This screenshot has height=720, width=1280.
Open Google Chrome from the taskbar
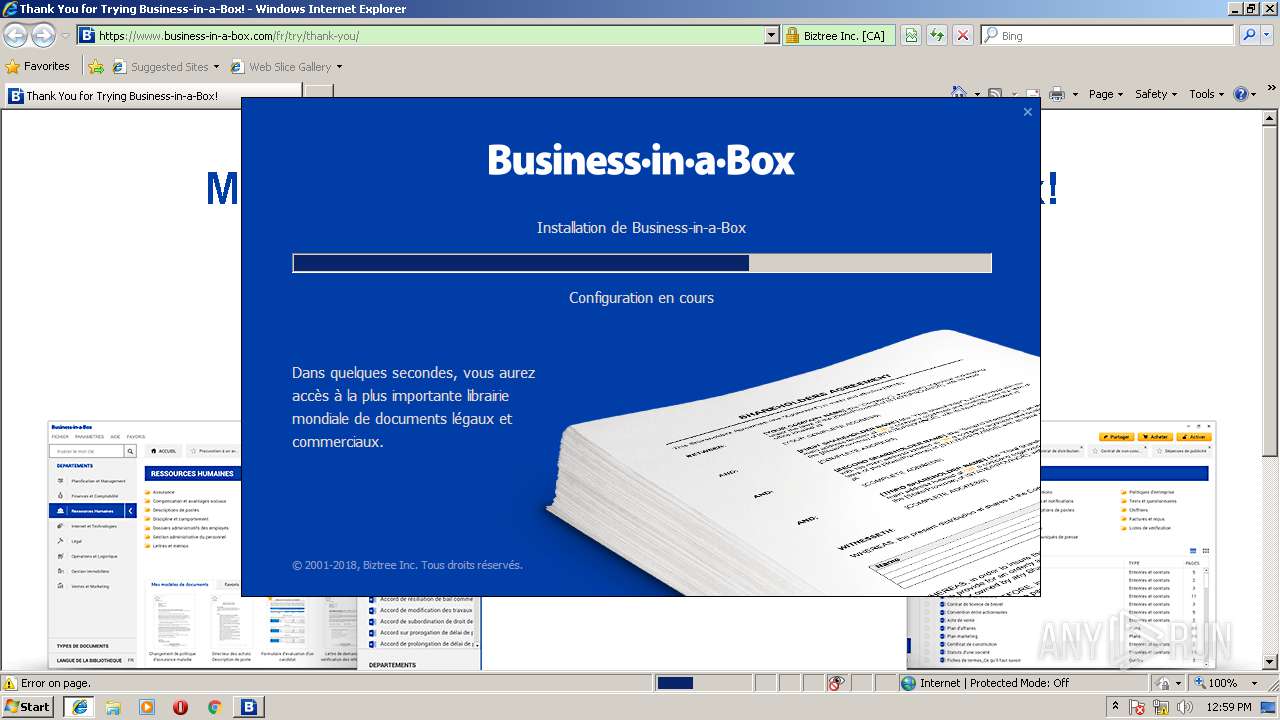(x=214, y=707)
